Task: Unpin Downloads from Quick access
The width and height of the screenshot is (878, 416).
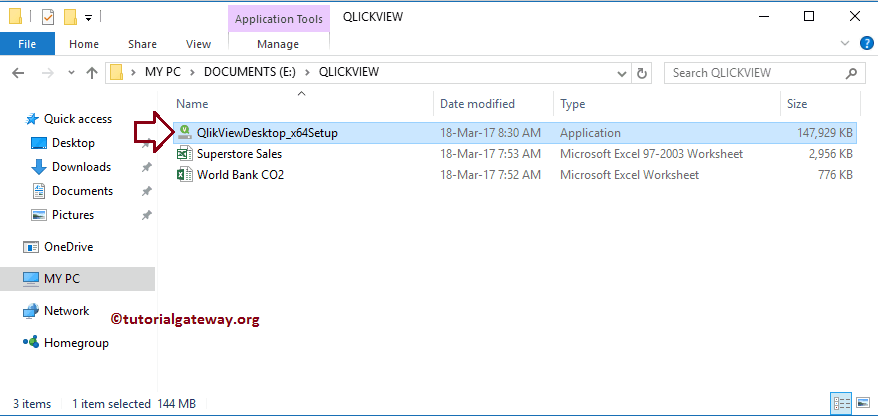Action: pyautogui.click(x=147, y=167)
